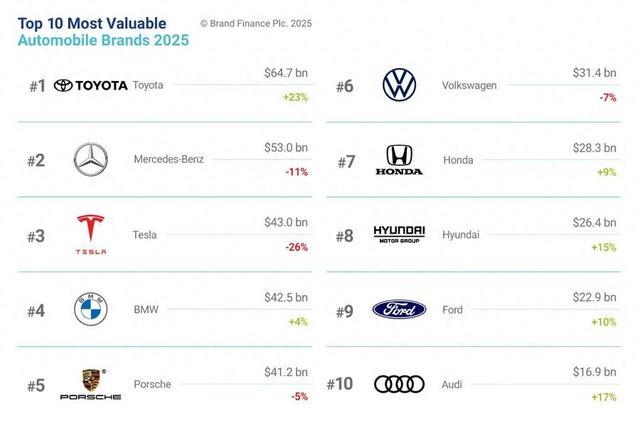This screenshot has height=421, width=640.
Task: Select Toyota's $64.7 bn value
Action: click(x=285, y=72)
